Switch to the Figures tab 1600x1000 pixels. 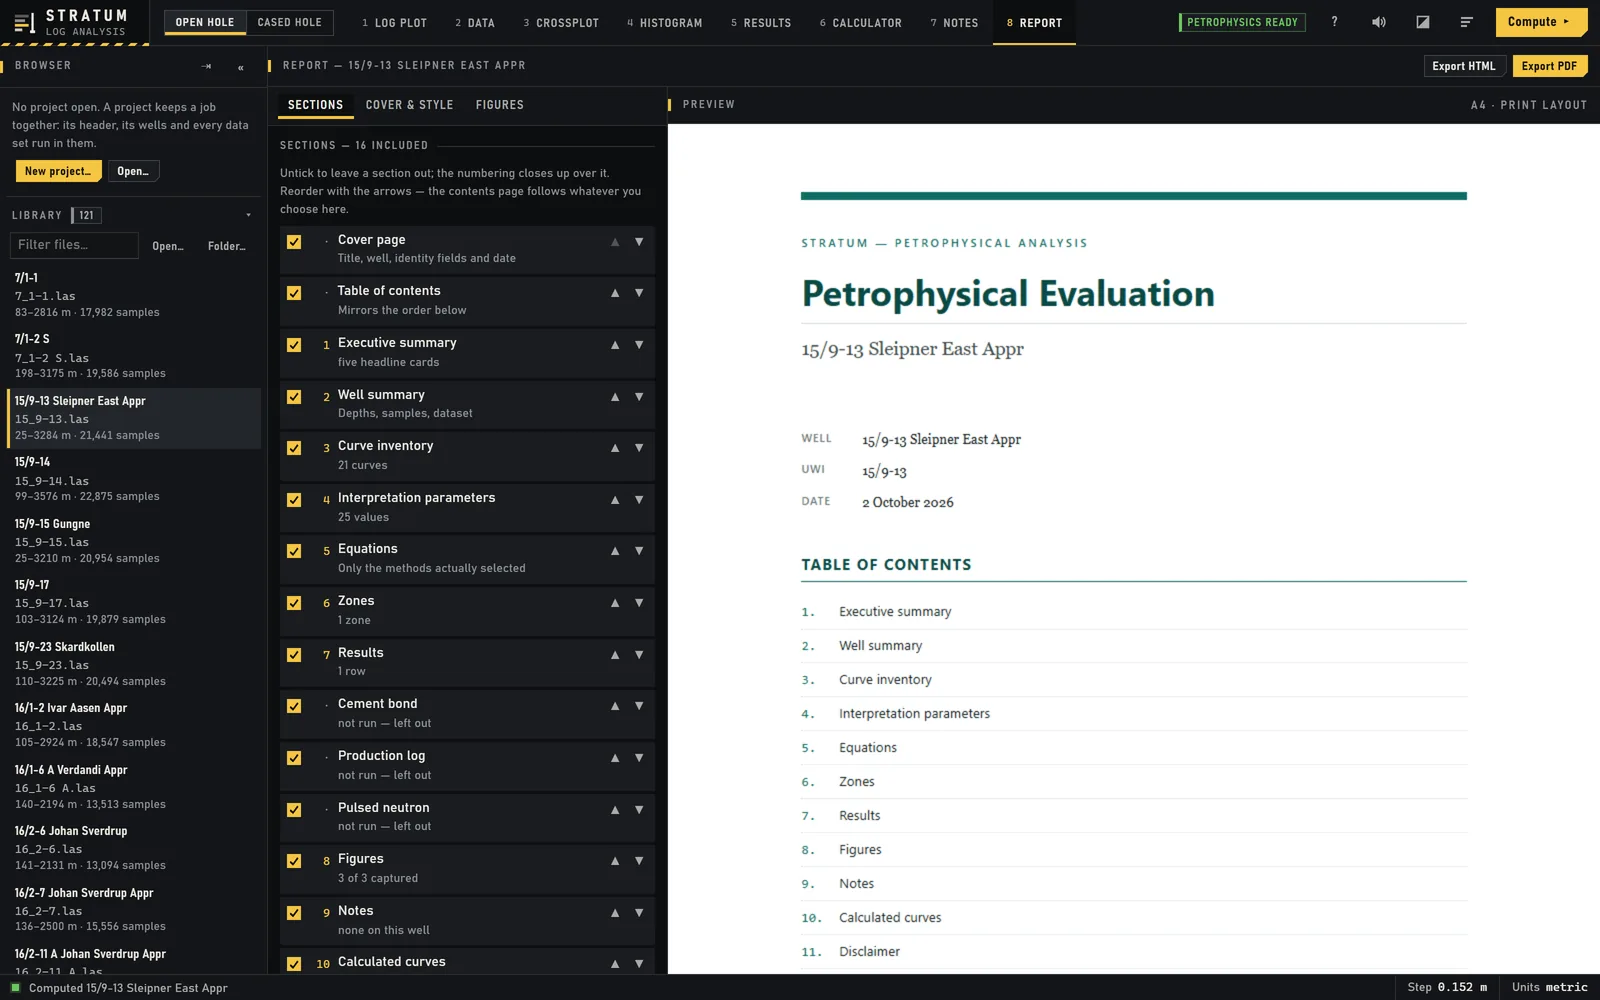pos(499,105)
